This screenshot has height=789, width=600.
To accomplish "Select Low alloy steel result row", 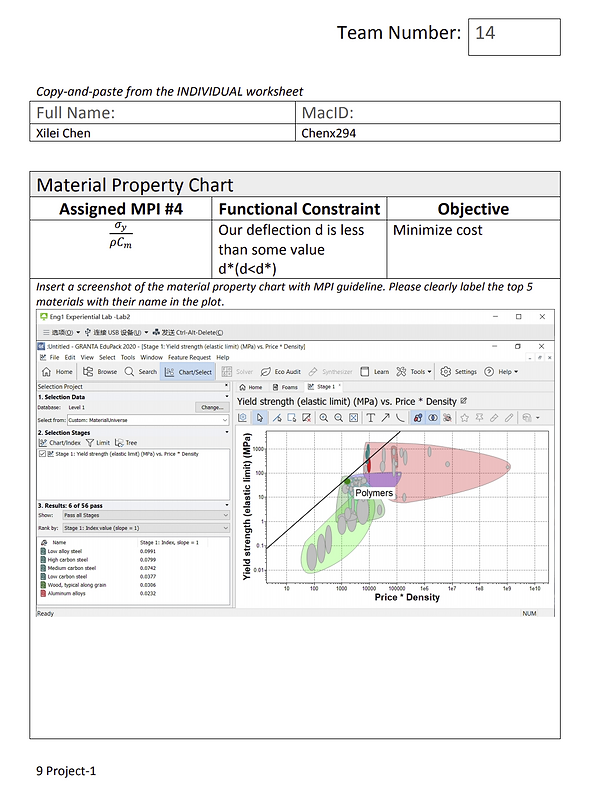I will click(x=133, y=551).
